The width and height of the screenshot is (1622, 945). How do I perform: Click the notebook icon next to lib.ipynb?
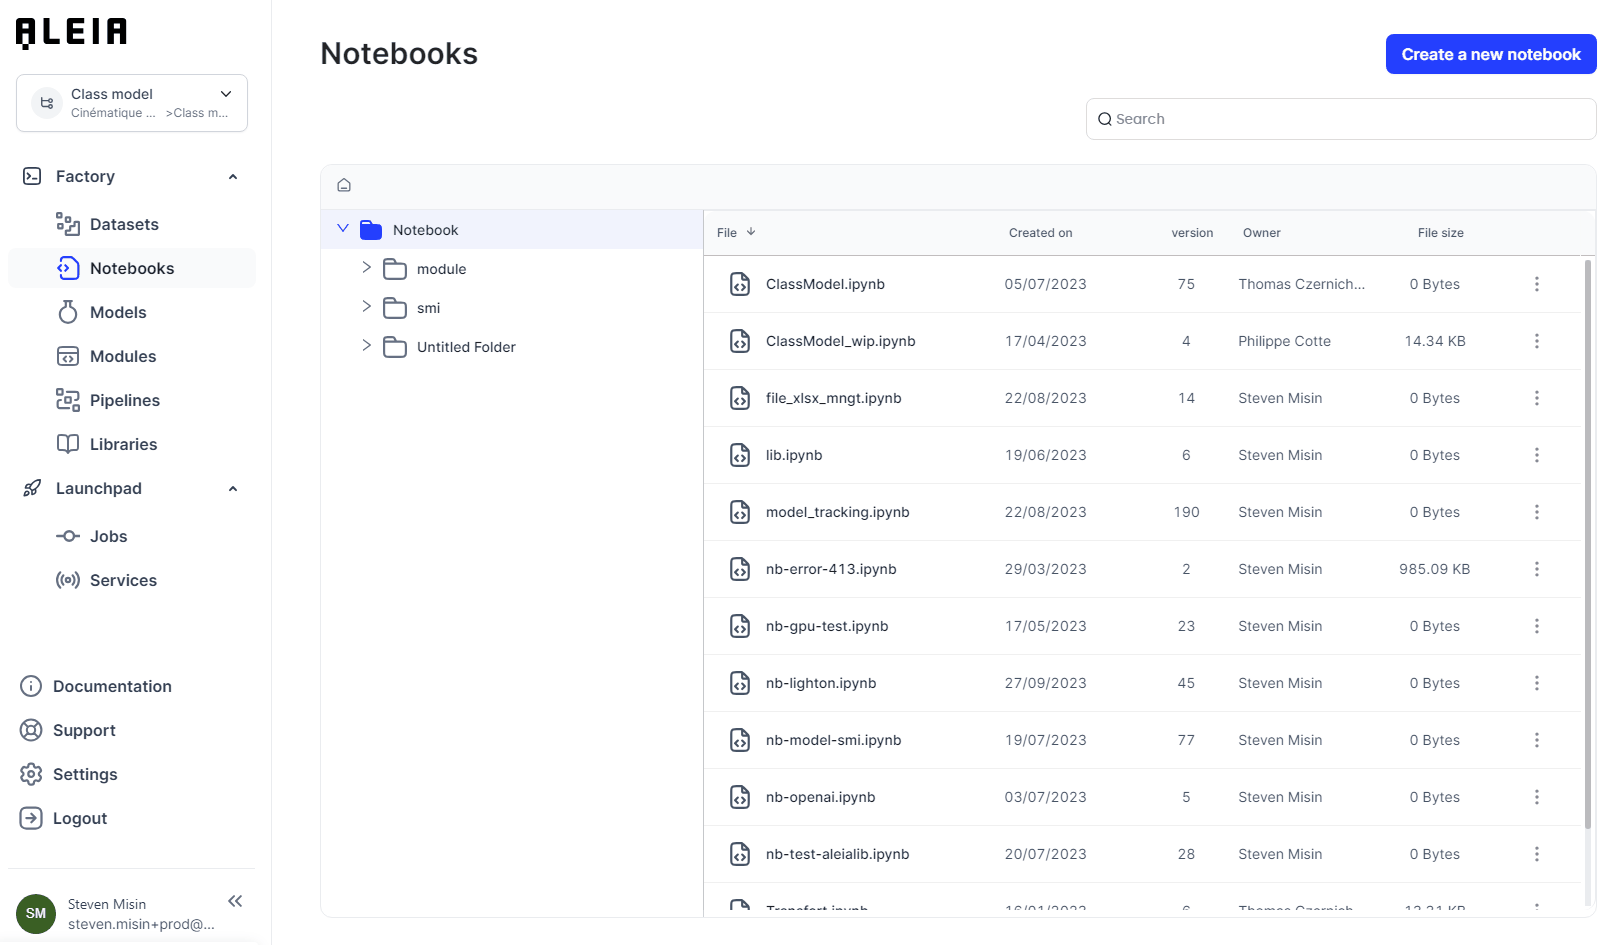click(x=740, y=455)
